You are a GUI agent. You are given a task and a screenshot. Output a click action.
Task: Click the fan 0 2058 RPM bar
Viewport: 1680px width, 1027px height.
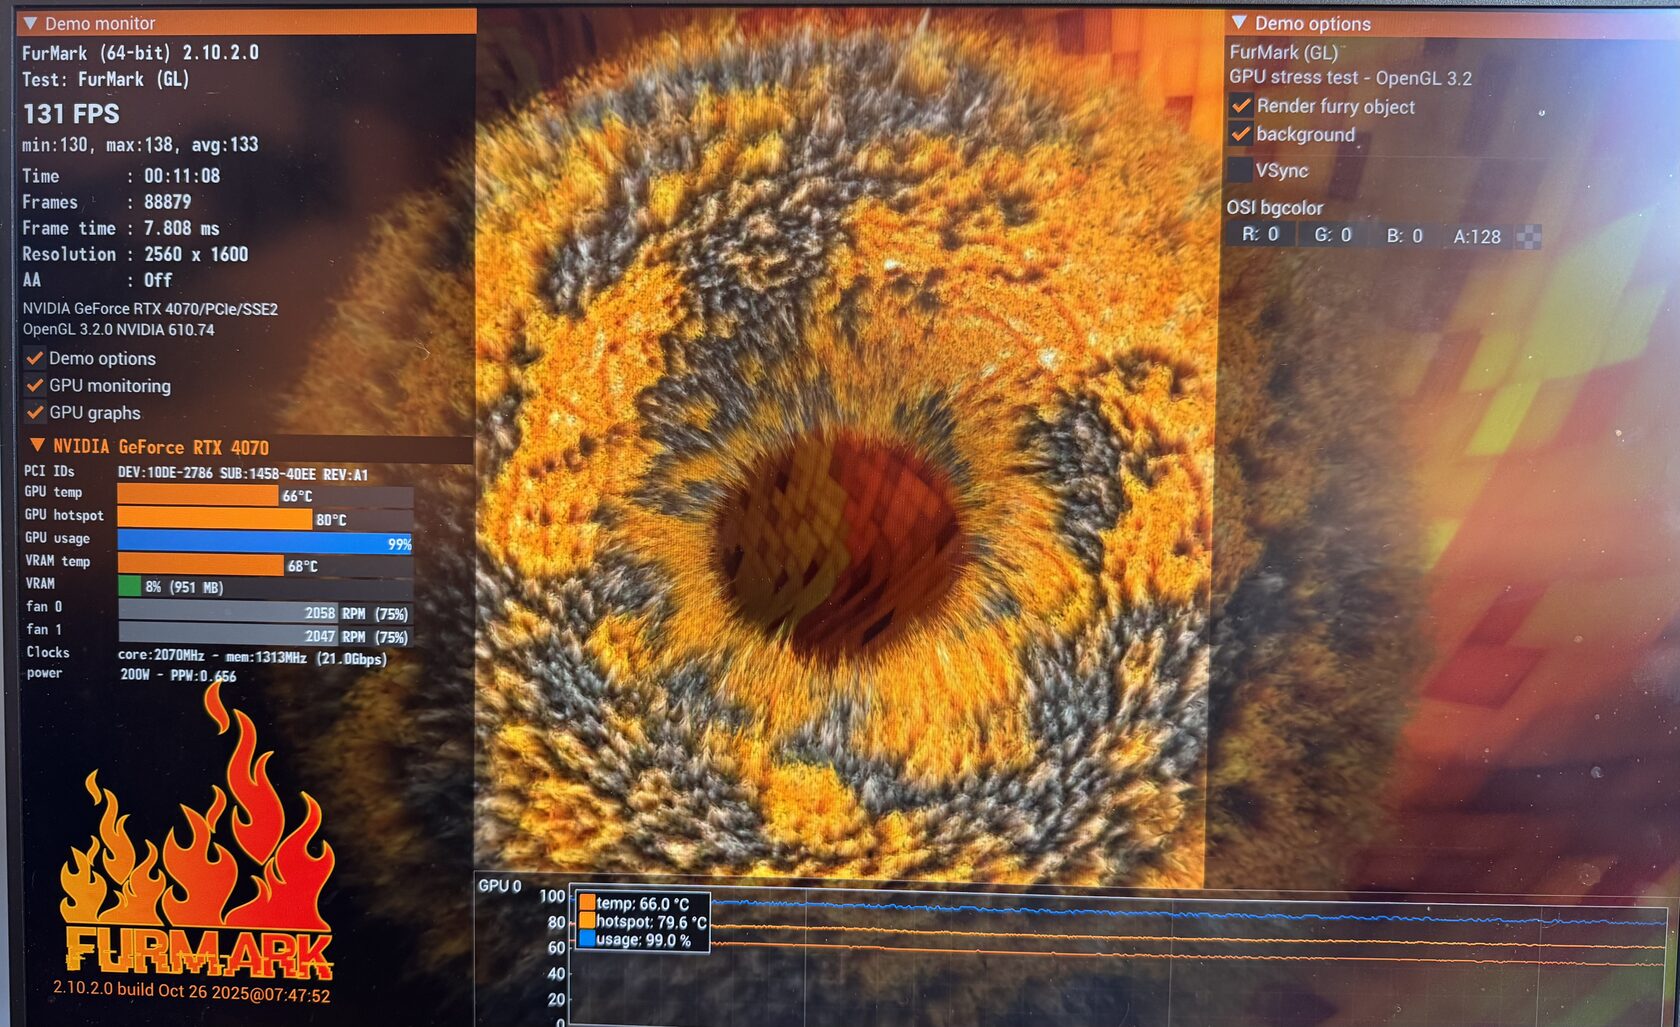coord(265,612)
